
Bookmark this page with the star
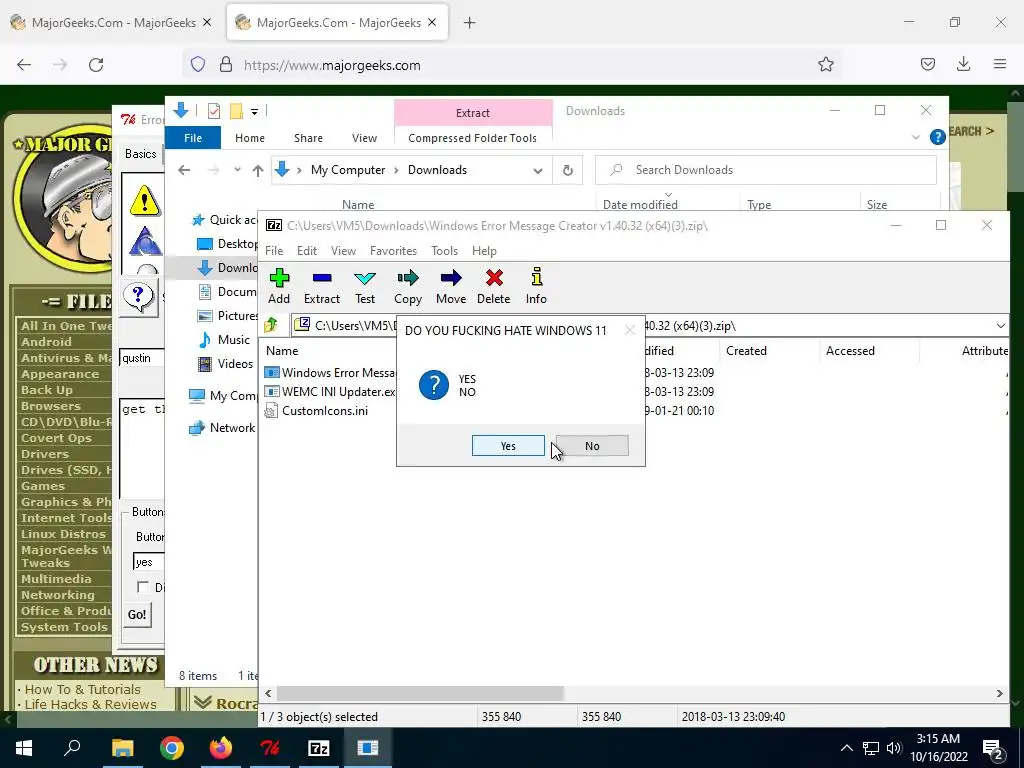point(825,65)
